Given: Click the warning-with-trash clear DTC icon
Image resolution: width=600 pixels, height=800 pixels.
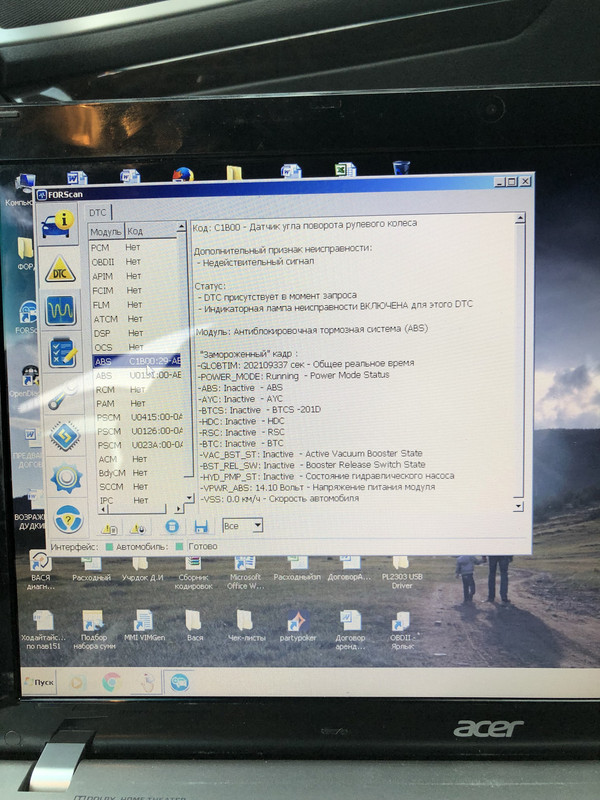Looking at the screenshot, I should 109,529.
